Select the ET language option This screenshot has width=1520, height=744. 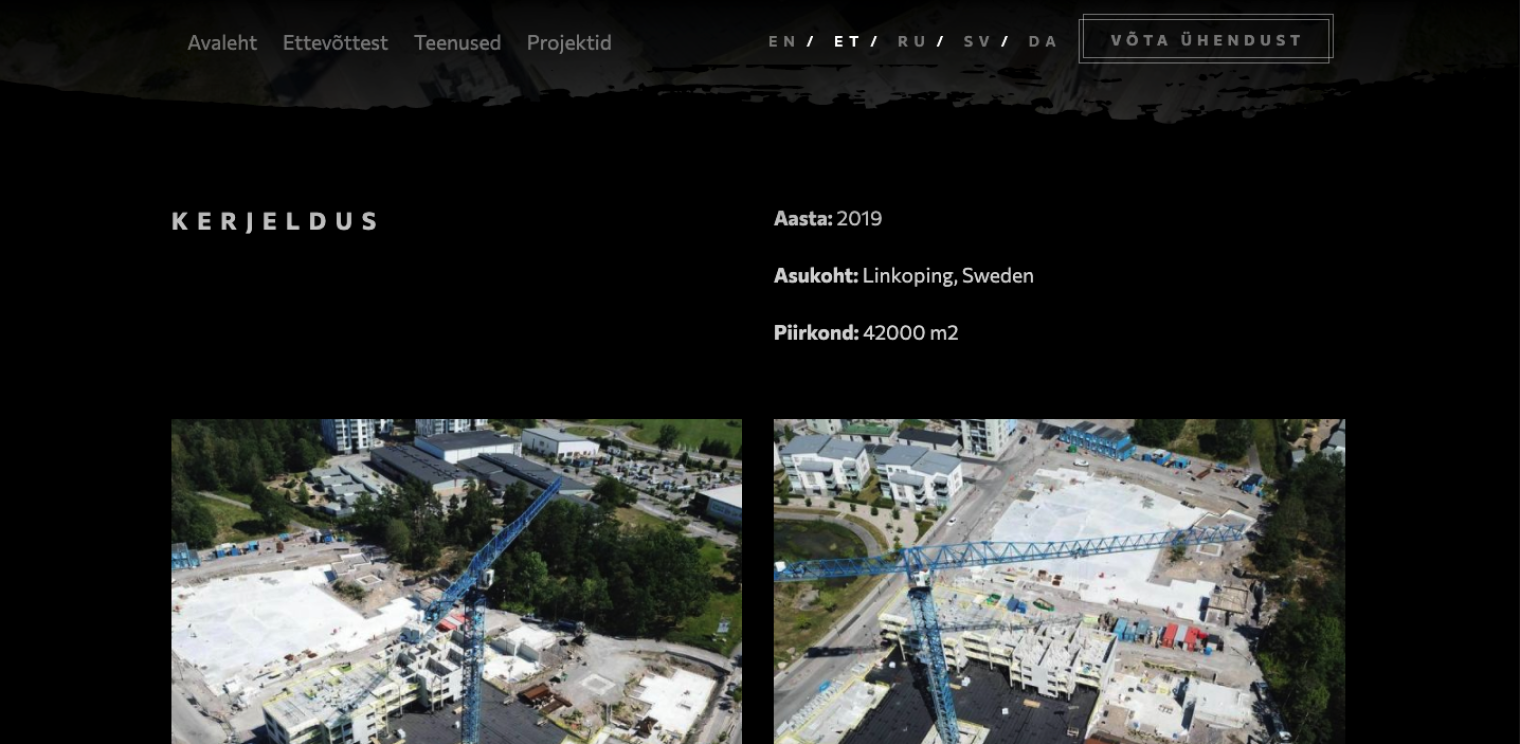click(x=847, y=41)
